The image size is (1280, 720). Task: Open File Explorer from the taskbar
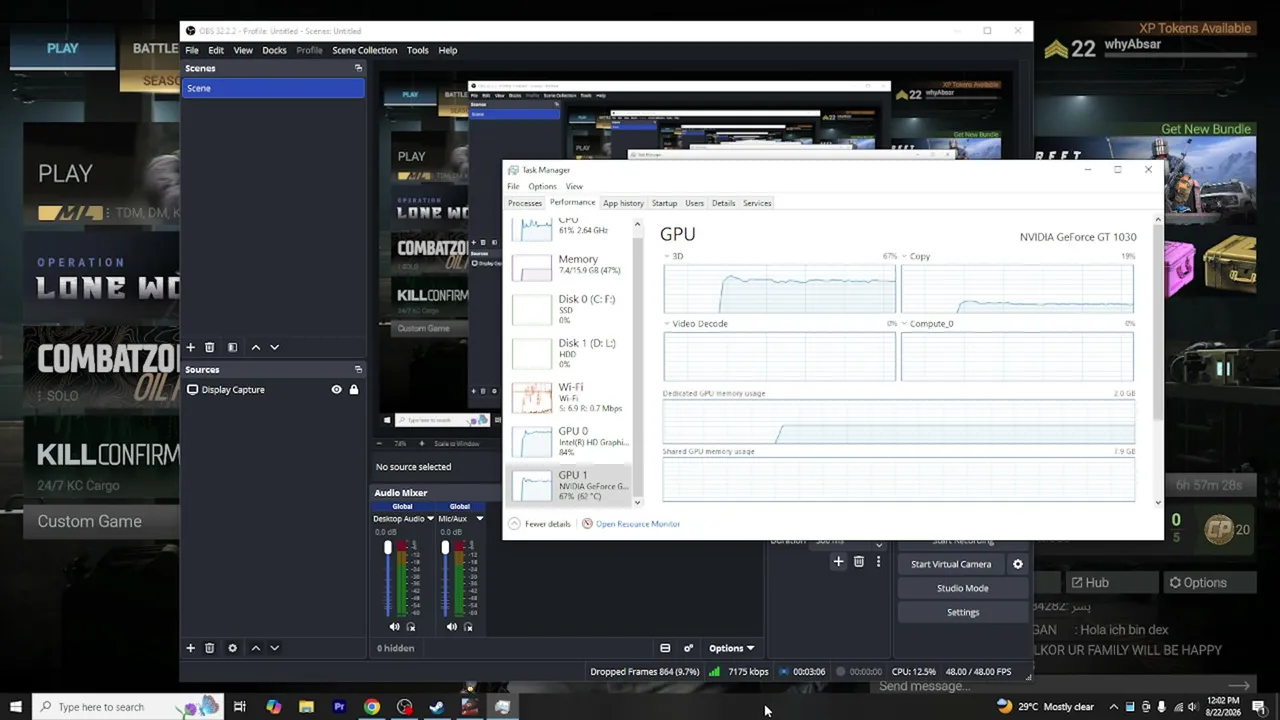coord(306,707)
